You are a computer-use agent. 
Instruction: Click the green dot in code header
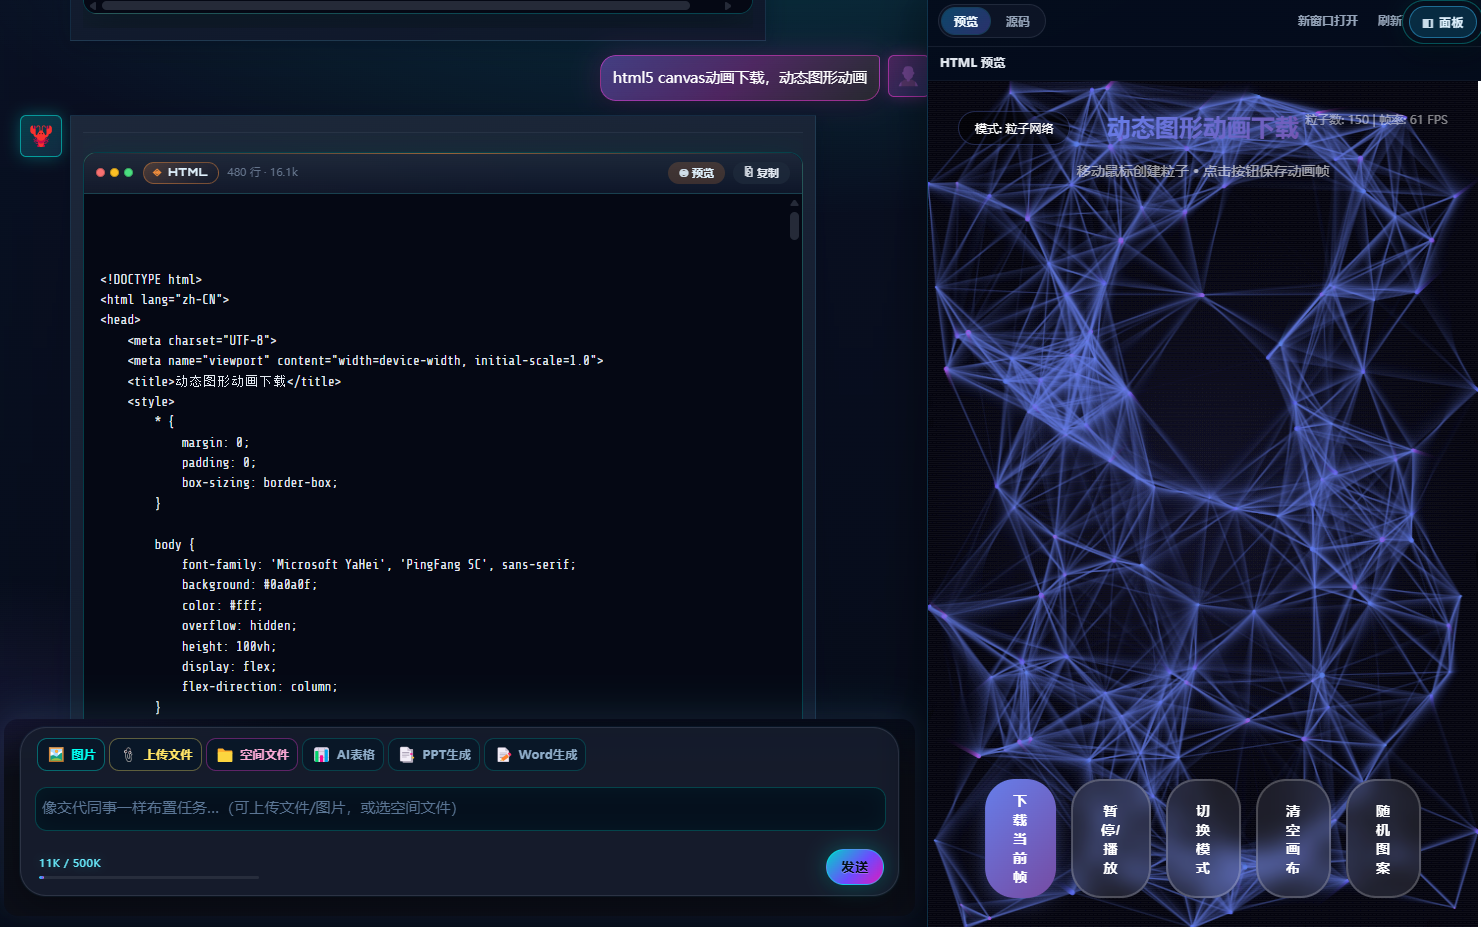(128, 173)
